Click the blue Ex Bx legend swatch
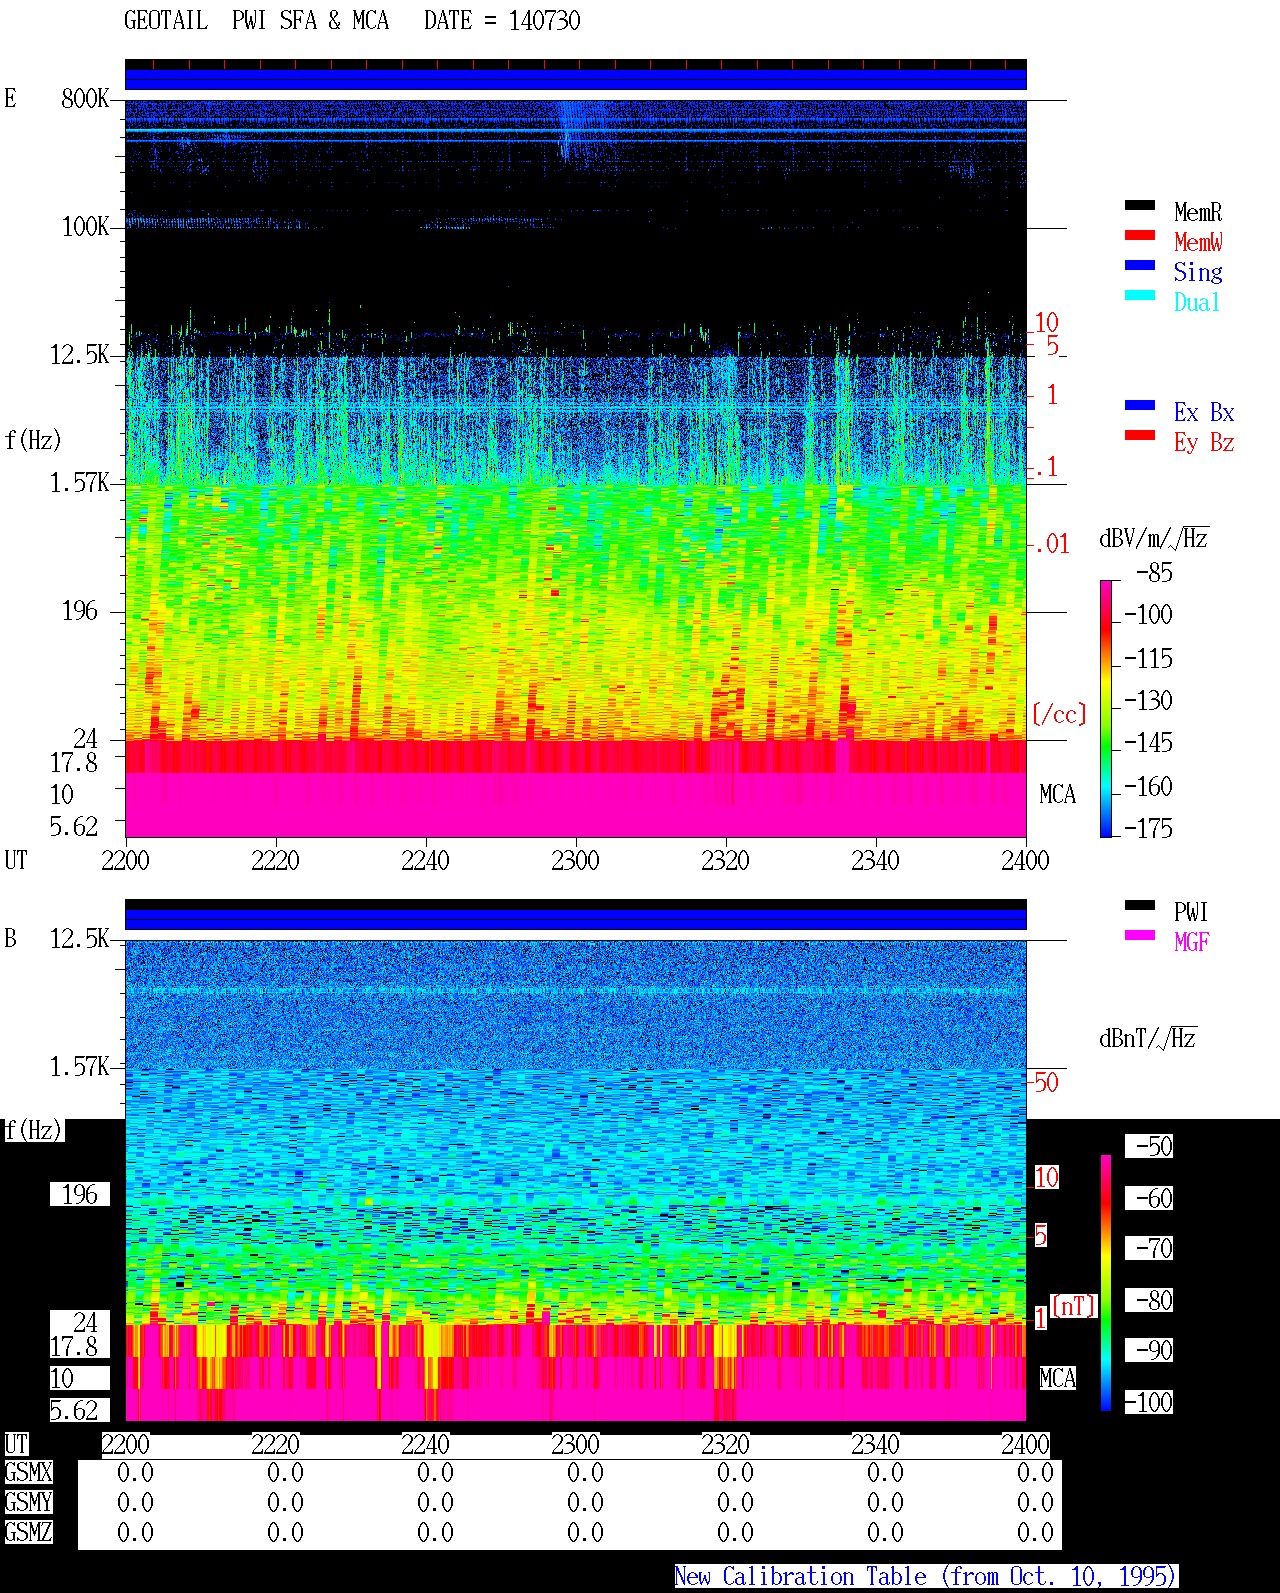The width and height of the screenshot is (1280, 1593). 1139,406
